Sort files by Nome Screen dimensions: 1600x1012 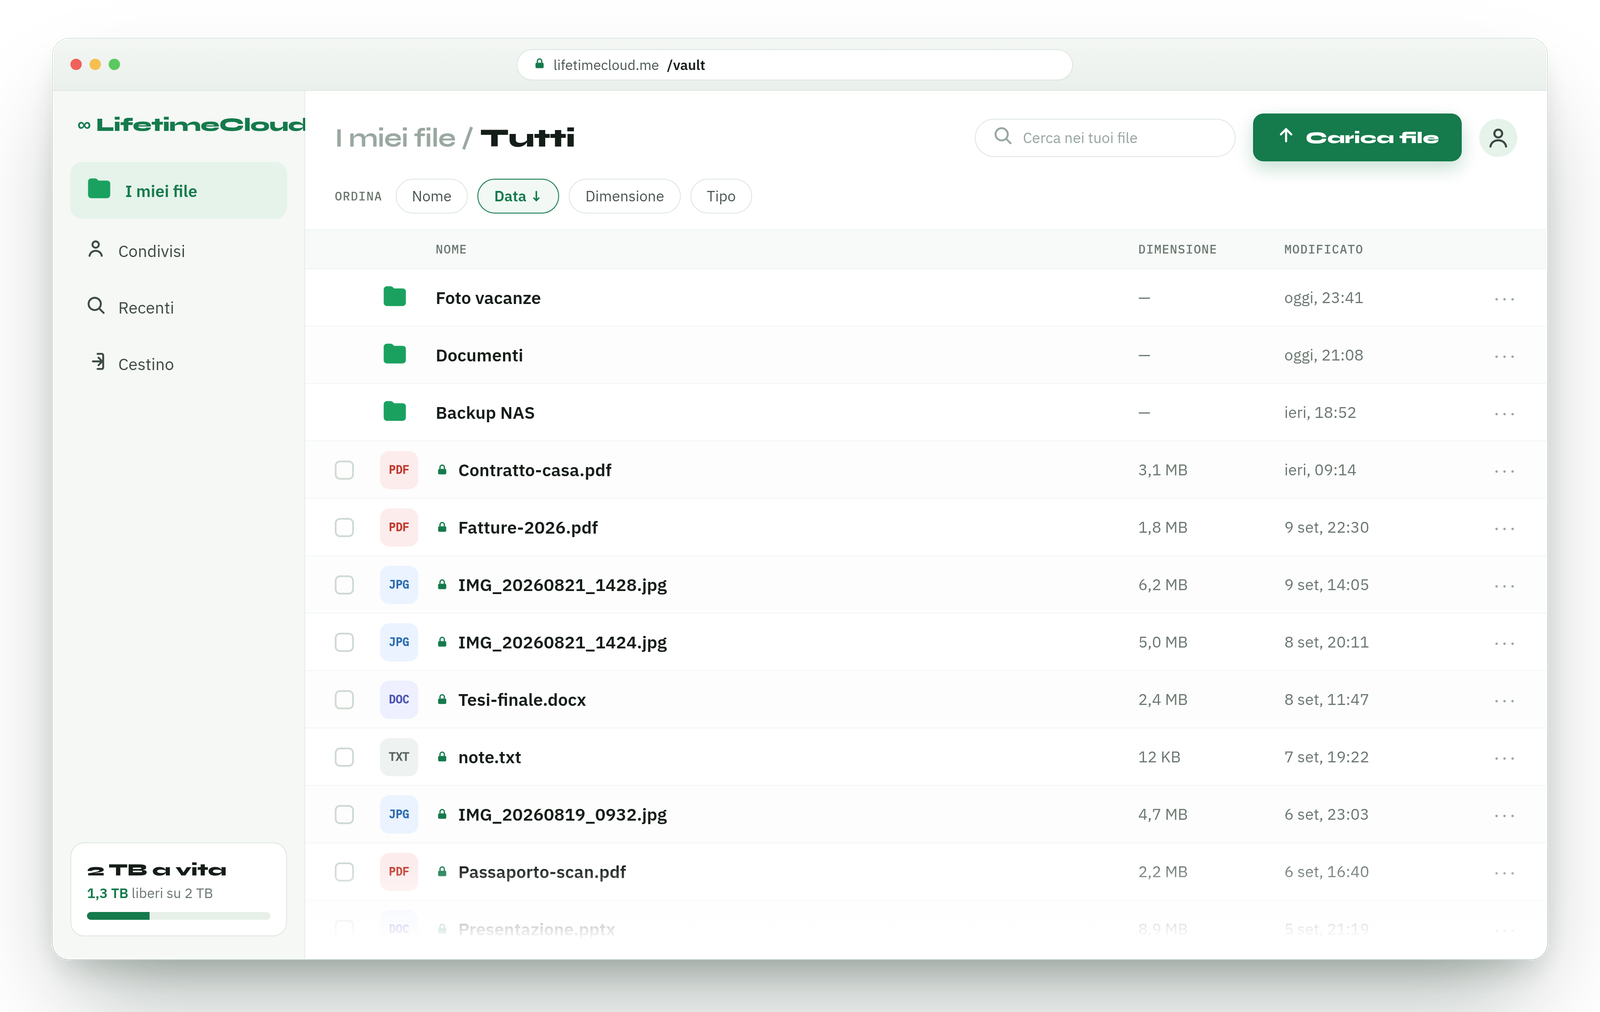click(432, 196)
